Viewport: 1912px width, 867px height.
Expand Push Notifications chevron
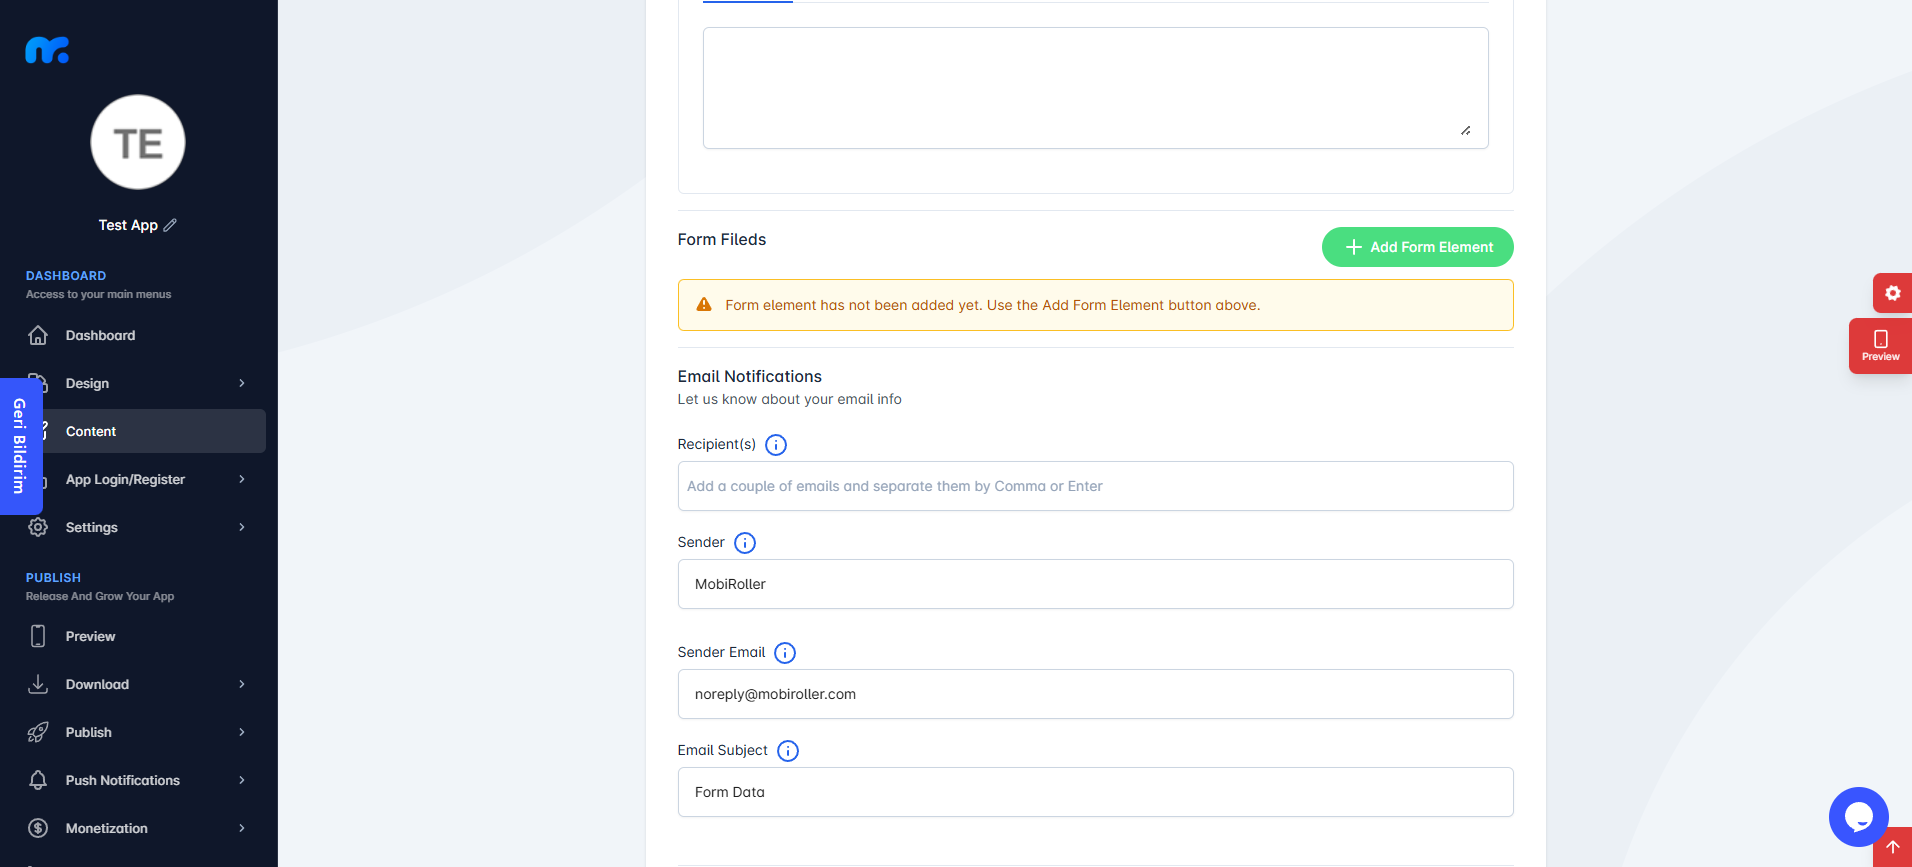click(x=242, y=780)
